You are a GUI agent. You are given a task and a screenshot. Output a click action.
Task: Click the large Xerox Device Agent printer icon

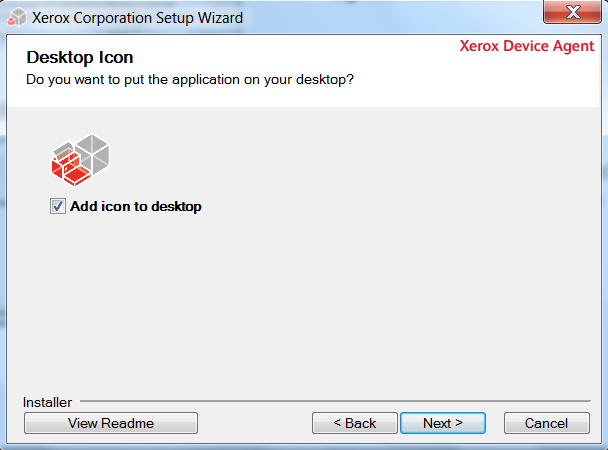click(x=81, y=160)
